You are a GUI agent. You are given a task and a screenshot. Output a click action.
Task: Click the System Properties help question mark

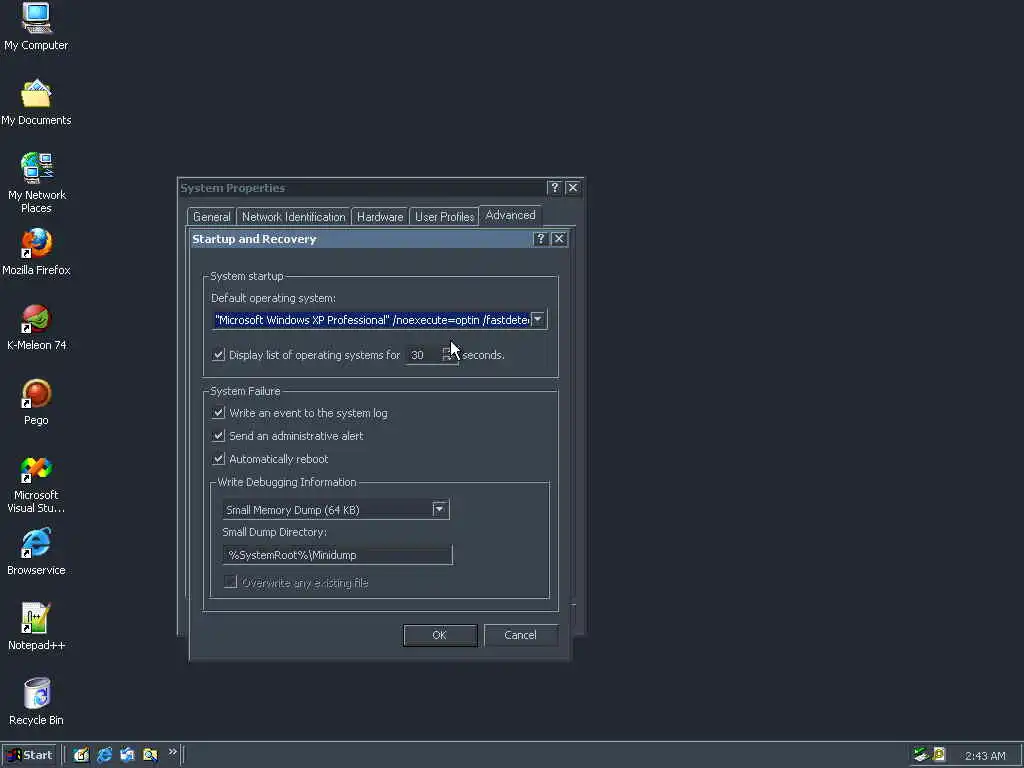(x=554, y=188)
